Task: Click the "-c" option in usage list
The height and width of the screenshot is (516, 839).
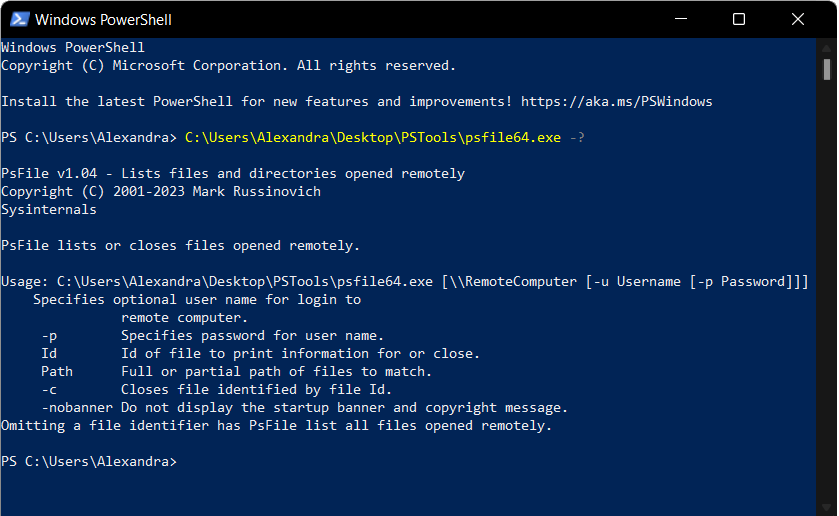Action: pyautogui.click(x=49, y=390)
